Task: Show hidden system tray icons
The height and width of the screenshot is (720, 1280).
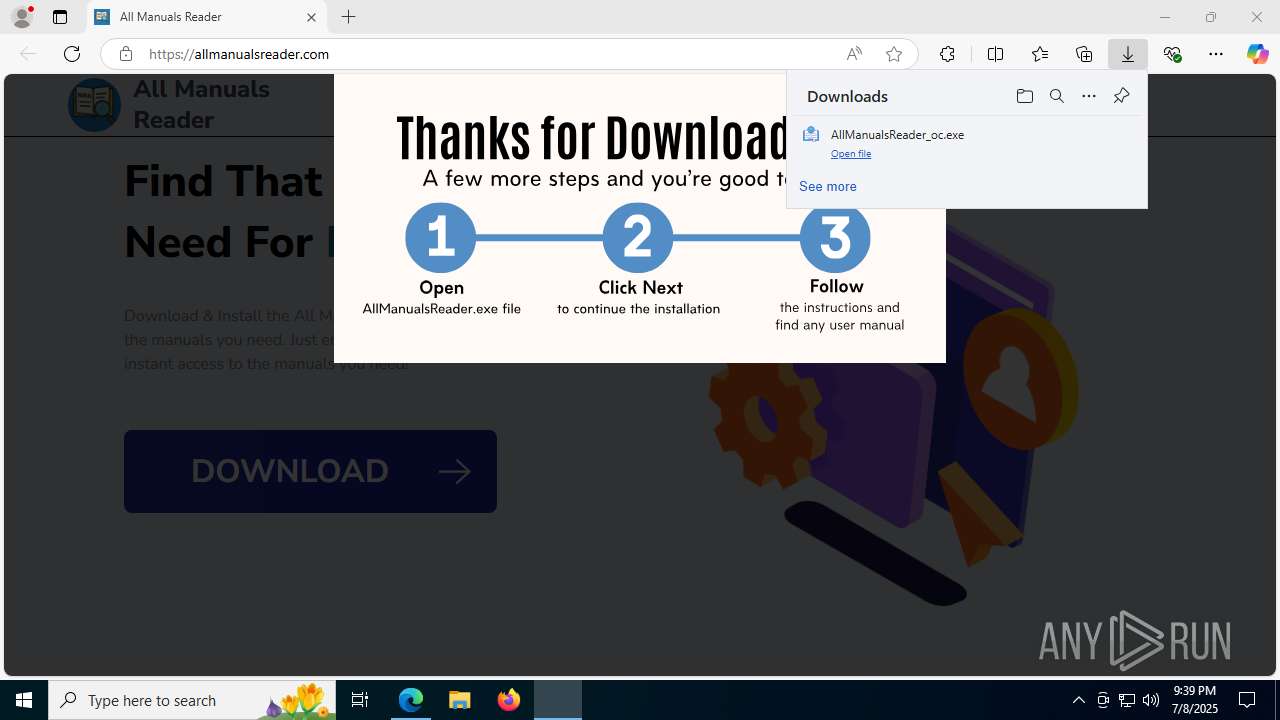Action: click(1078, 700)
